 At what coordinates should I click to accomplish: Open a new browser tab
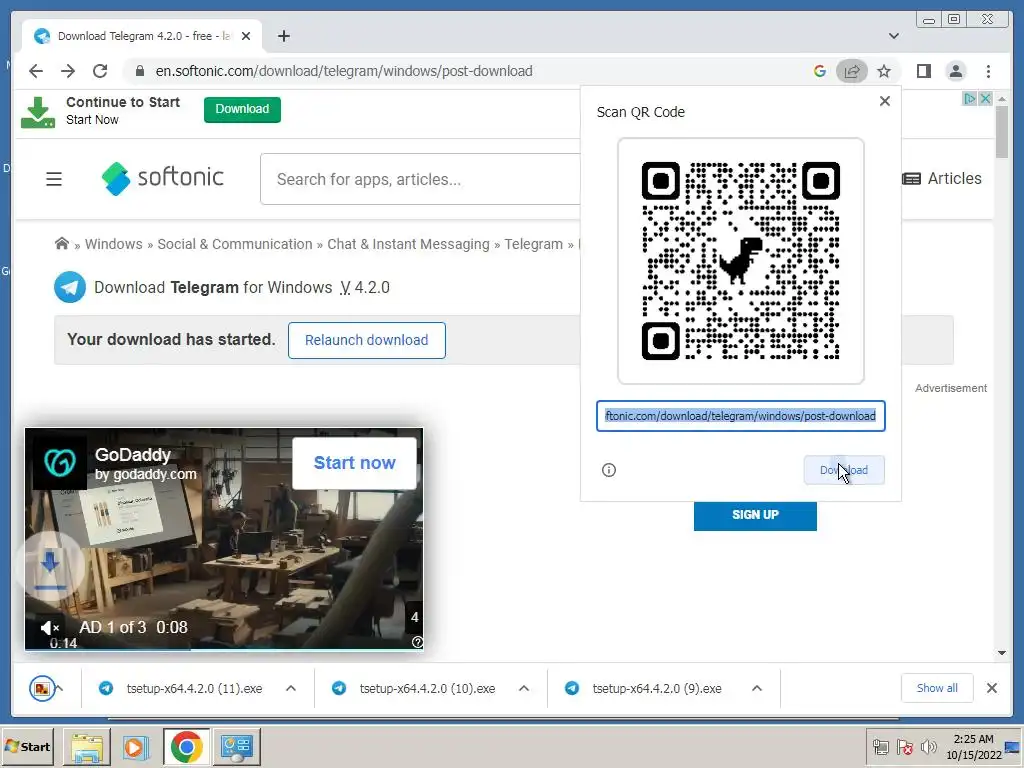[283, 36]
